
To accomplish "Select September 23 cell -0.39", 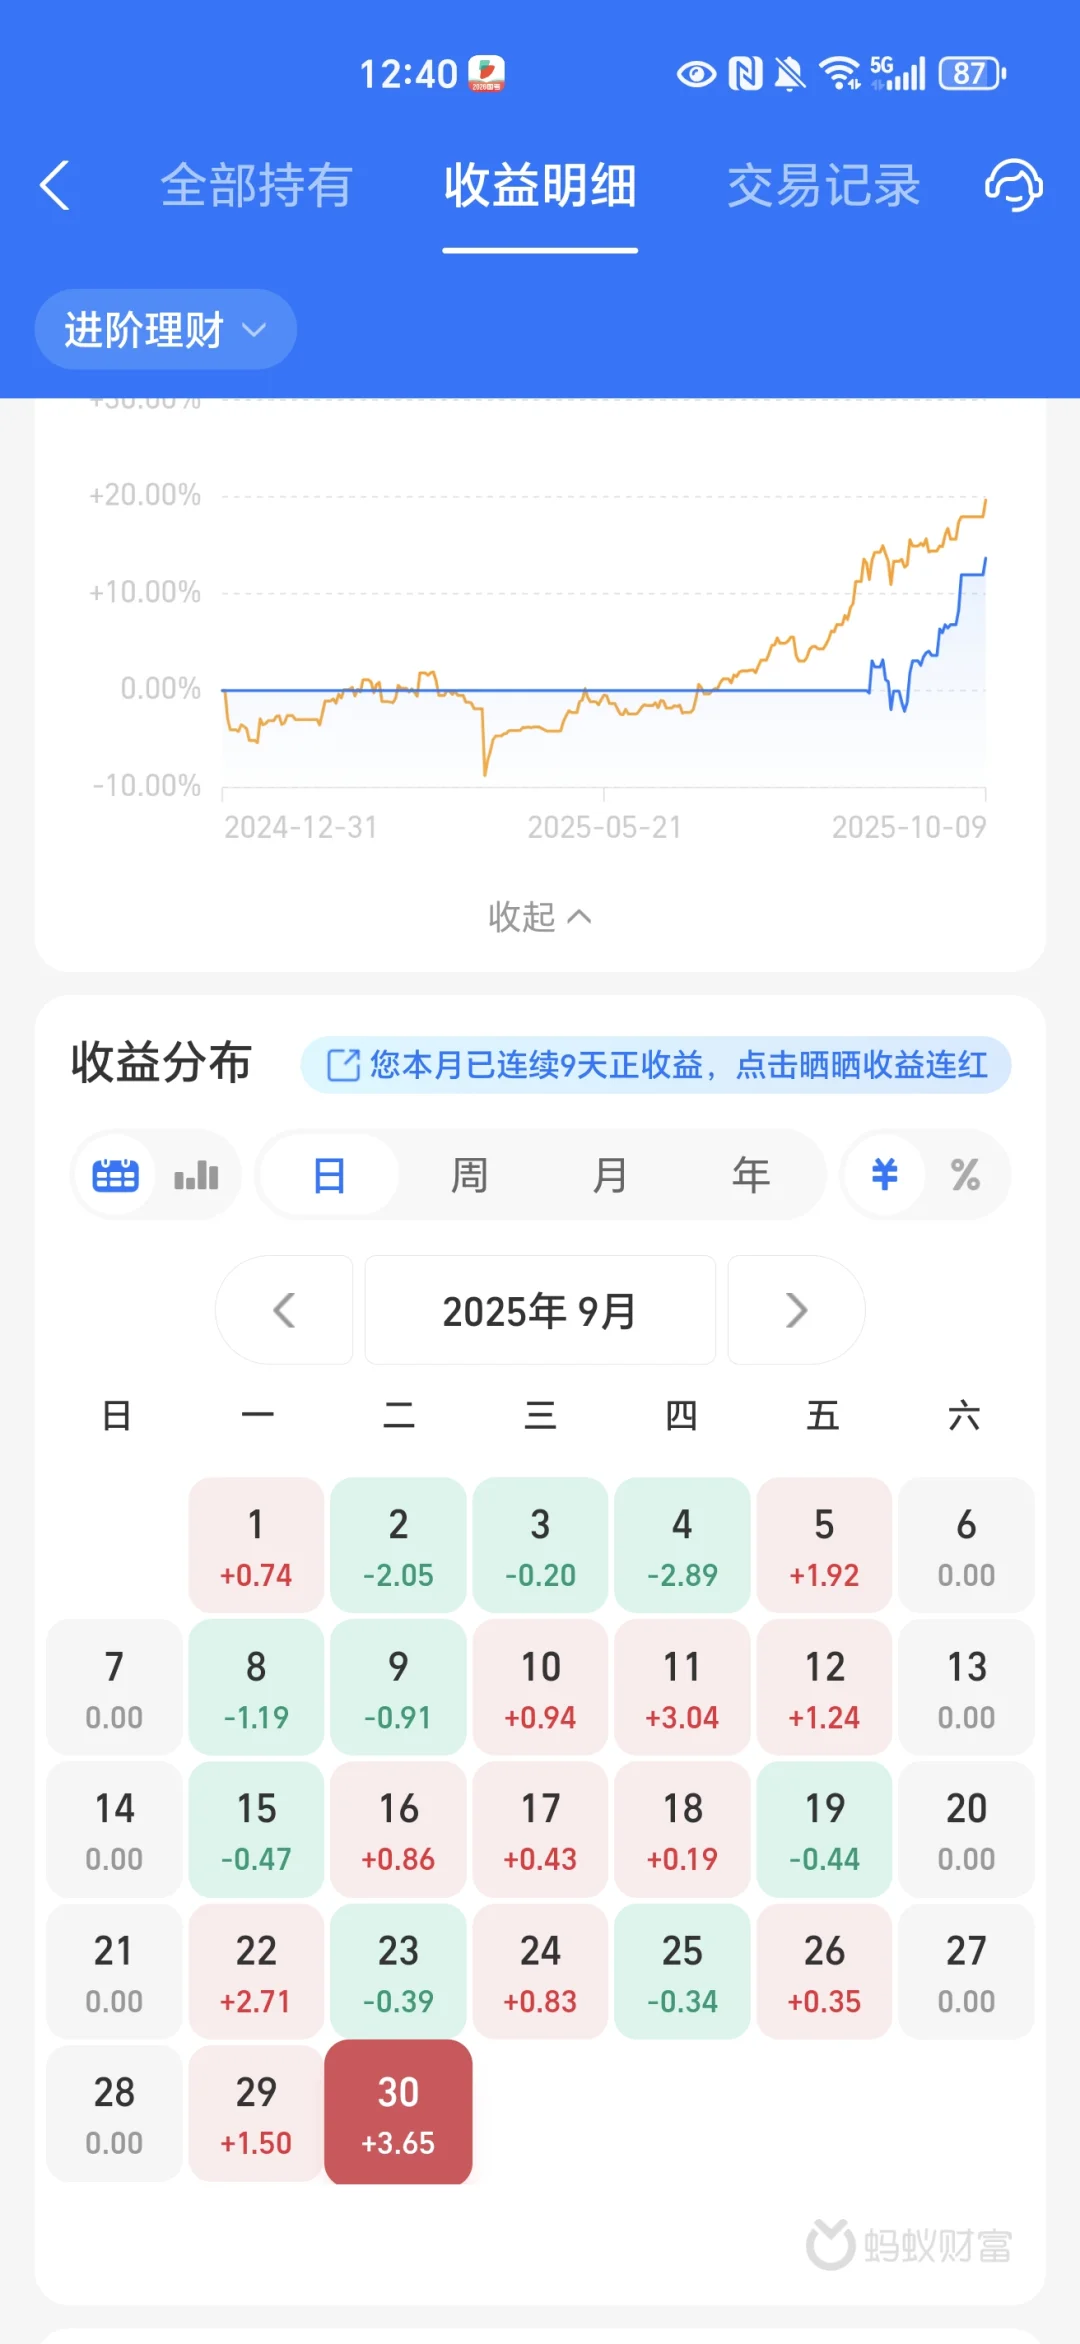I will [398, 1971].
